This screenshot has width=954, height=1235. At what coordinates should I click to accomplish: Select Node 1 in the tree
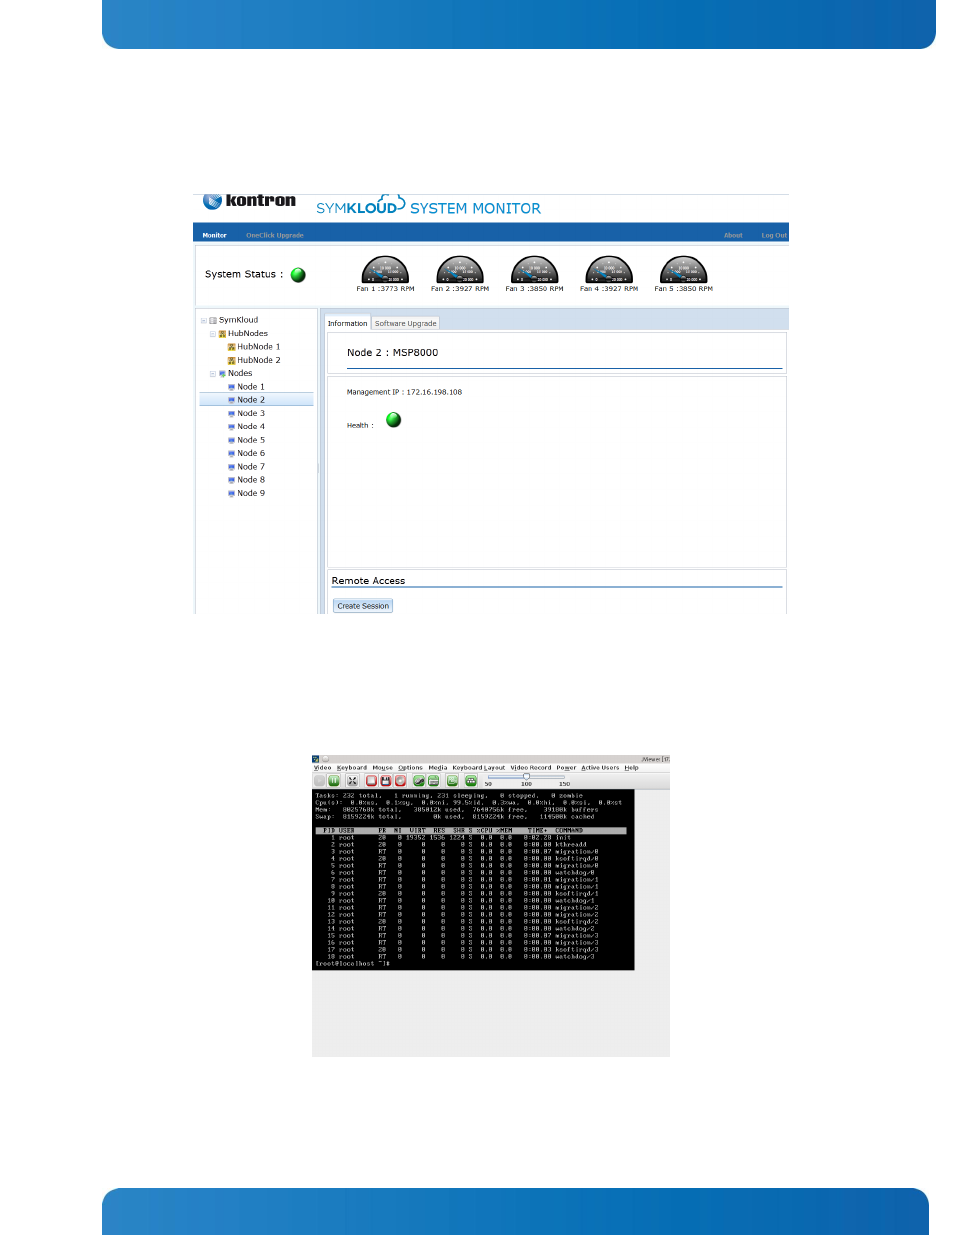[251, 387]
